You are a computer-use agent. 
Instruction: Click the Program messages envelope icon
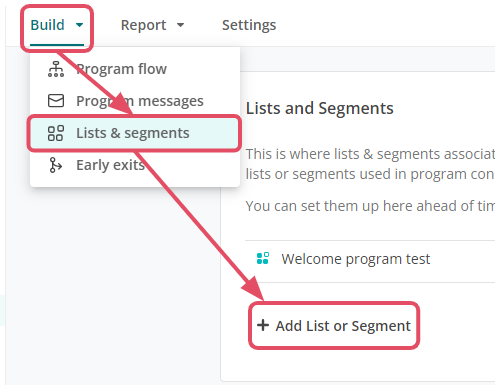[56, 101]
